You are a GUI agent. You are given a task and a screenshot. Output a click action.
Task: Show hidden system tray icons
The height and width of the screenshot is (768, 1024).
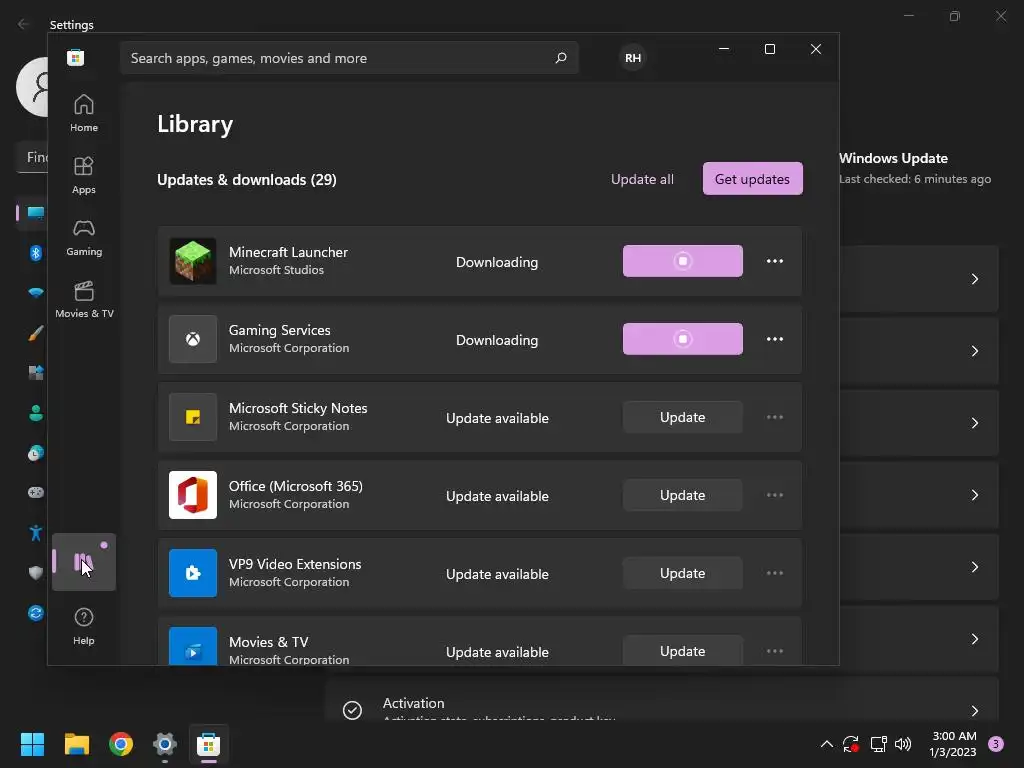[826, 744]
